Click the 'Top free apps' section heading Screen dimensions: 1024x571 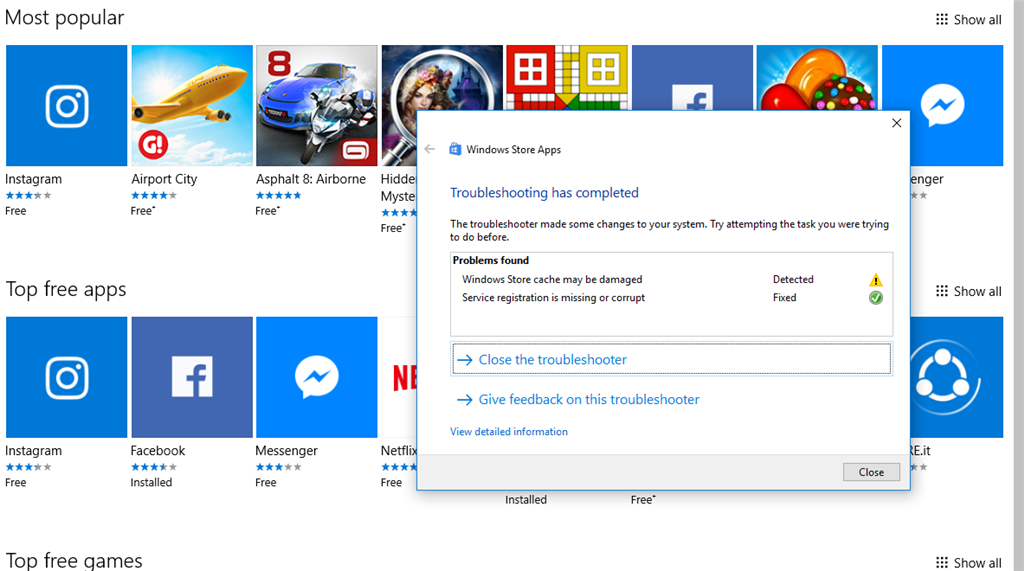pos(66,289)
